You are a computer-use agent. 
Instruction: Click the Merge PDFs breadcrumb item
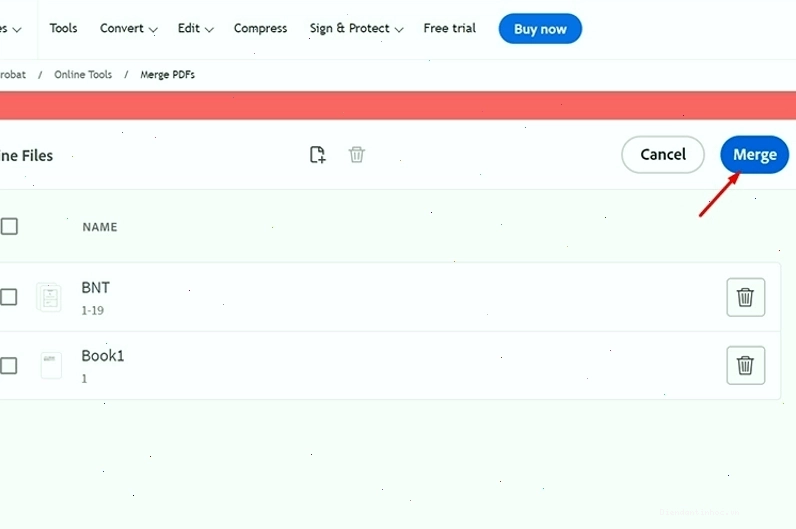[168, 75]
